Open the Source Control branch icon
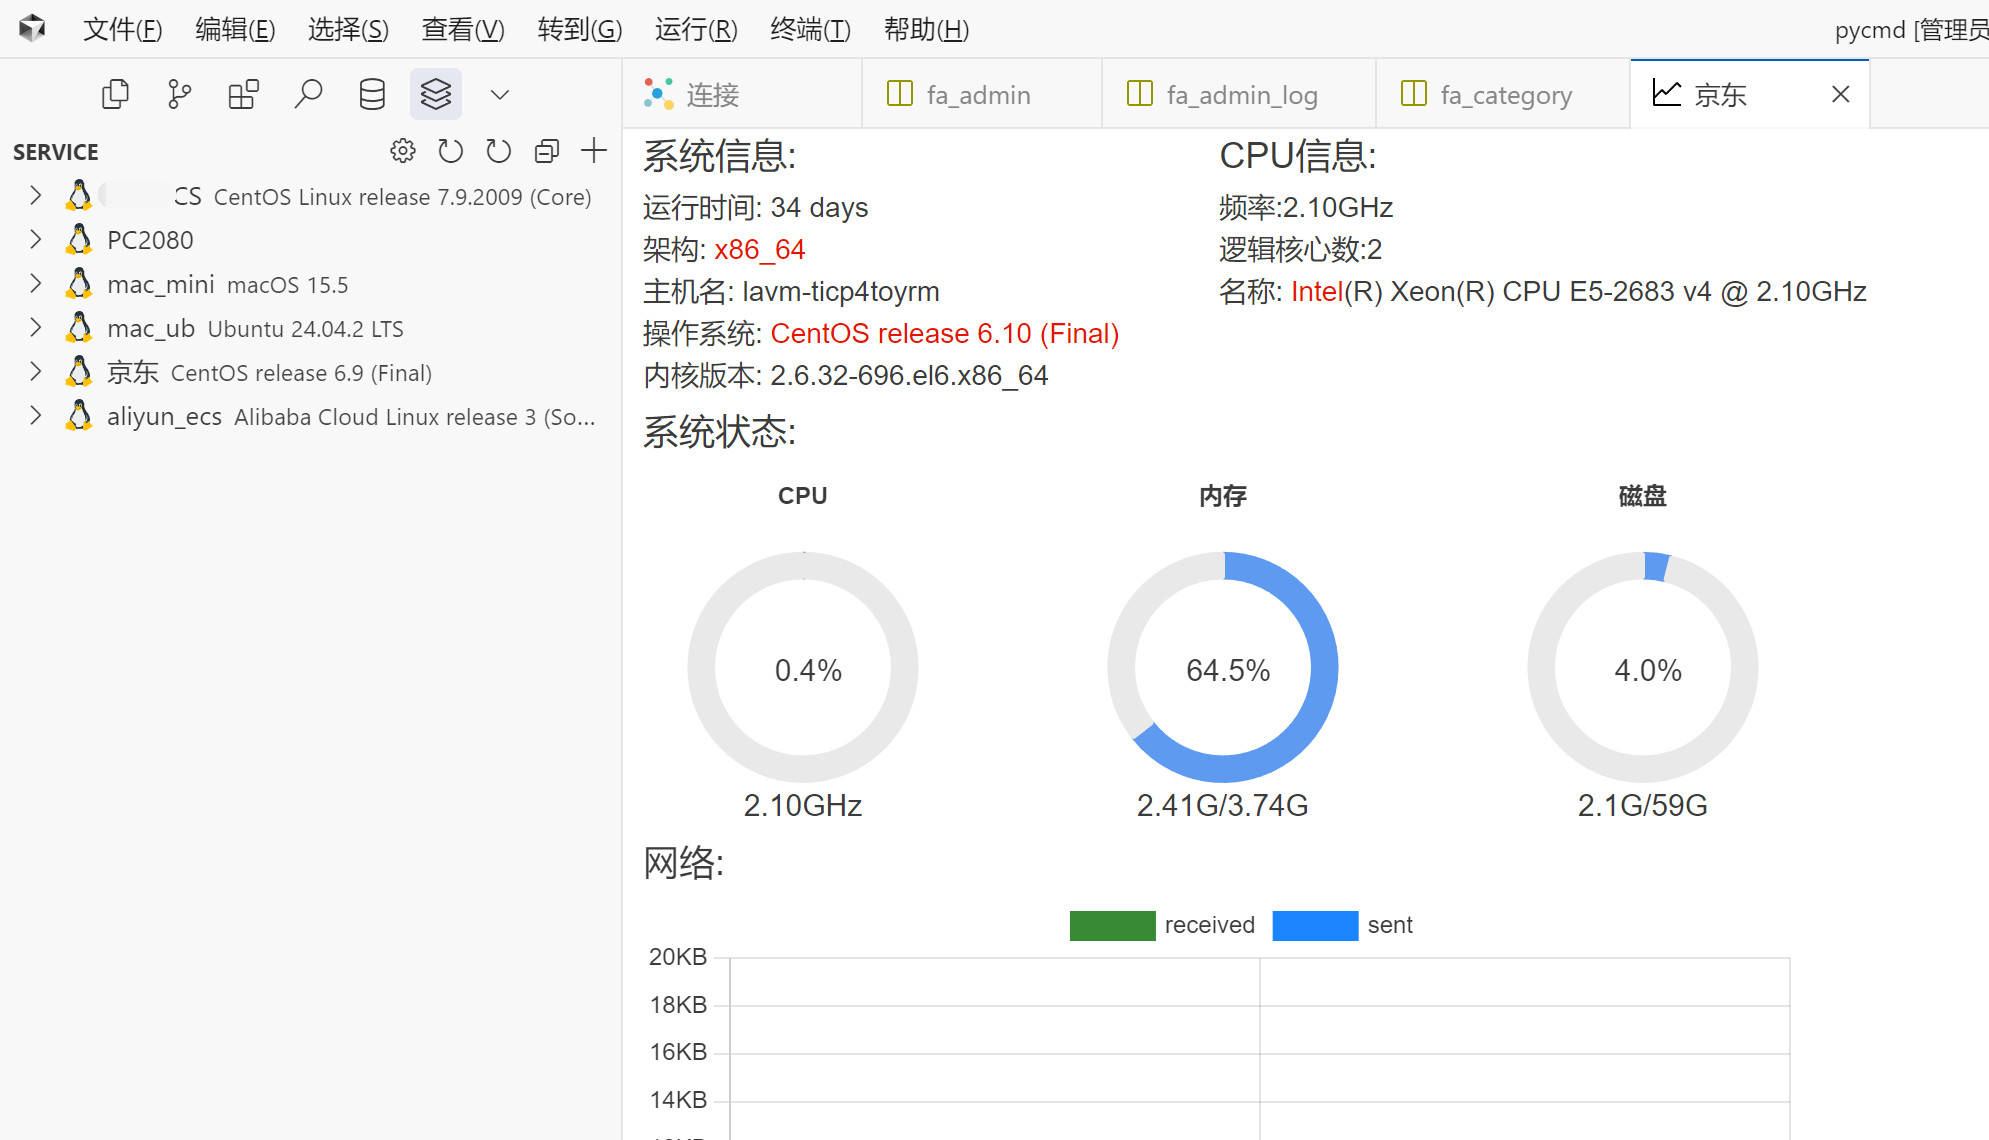This screenshot has width=1989, height=1140. point(180,94)
